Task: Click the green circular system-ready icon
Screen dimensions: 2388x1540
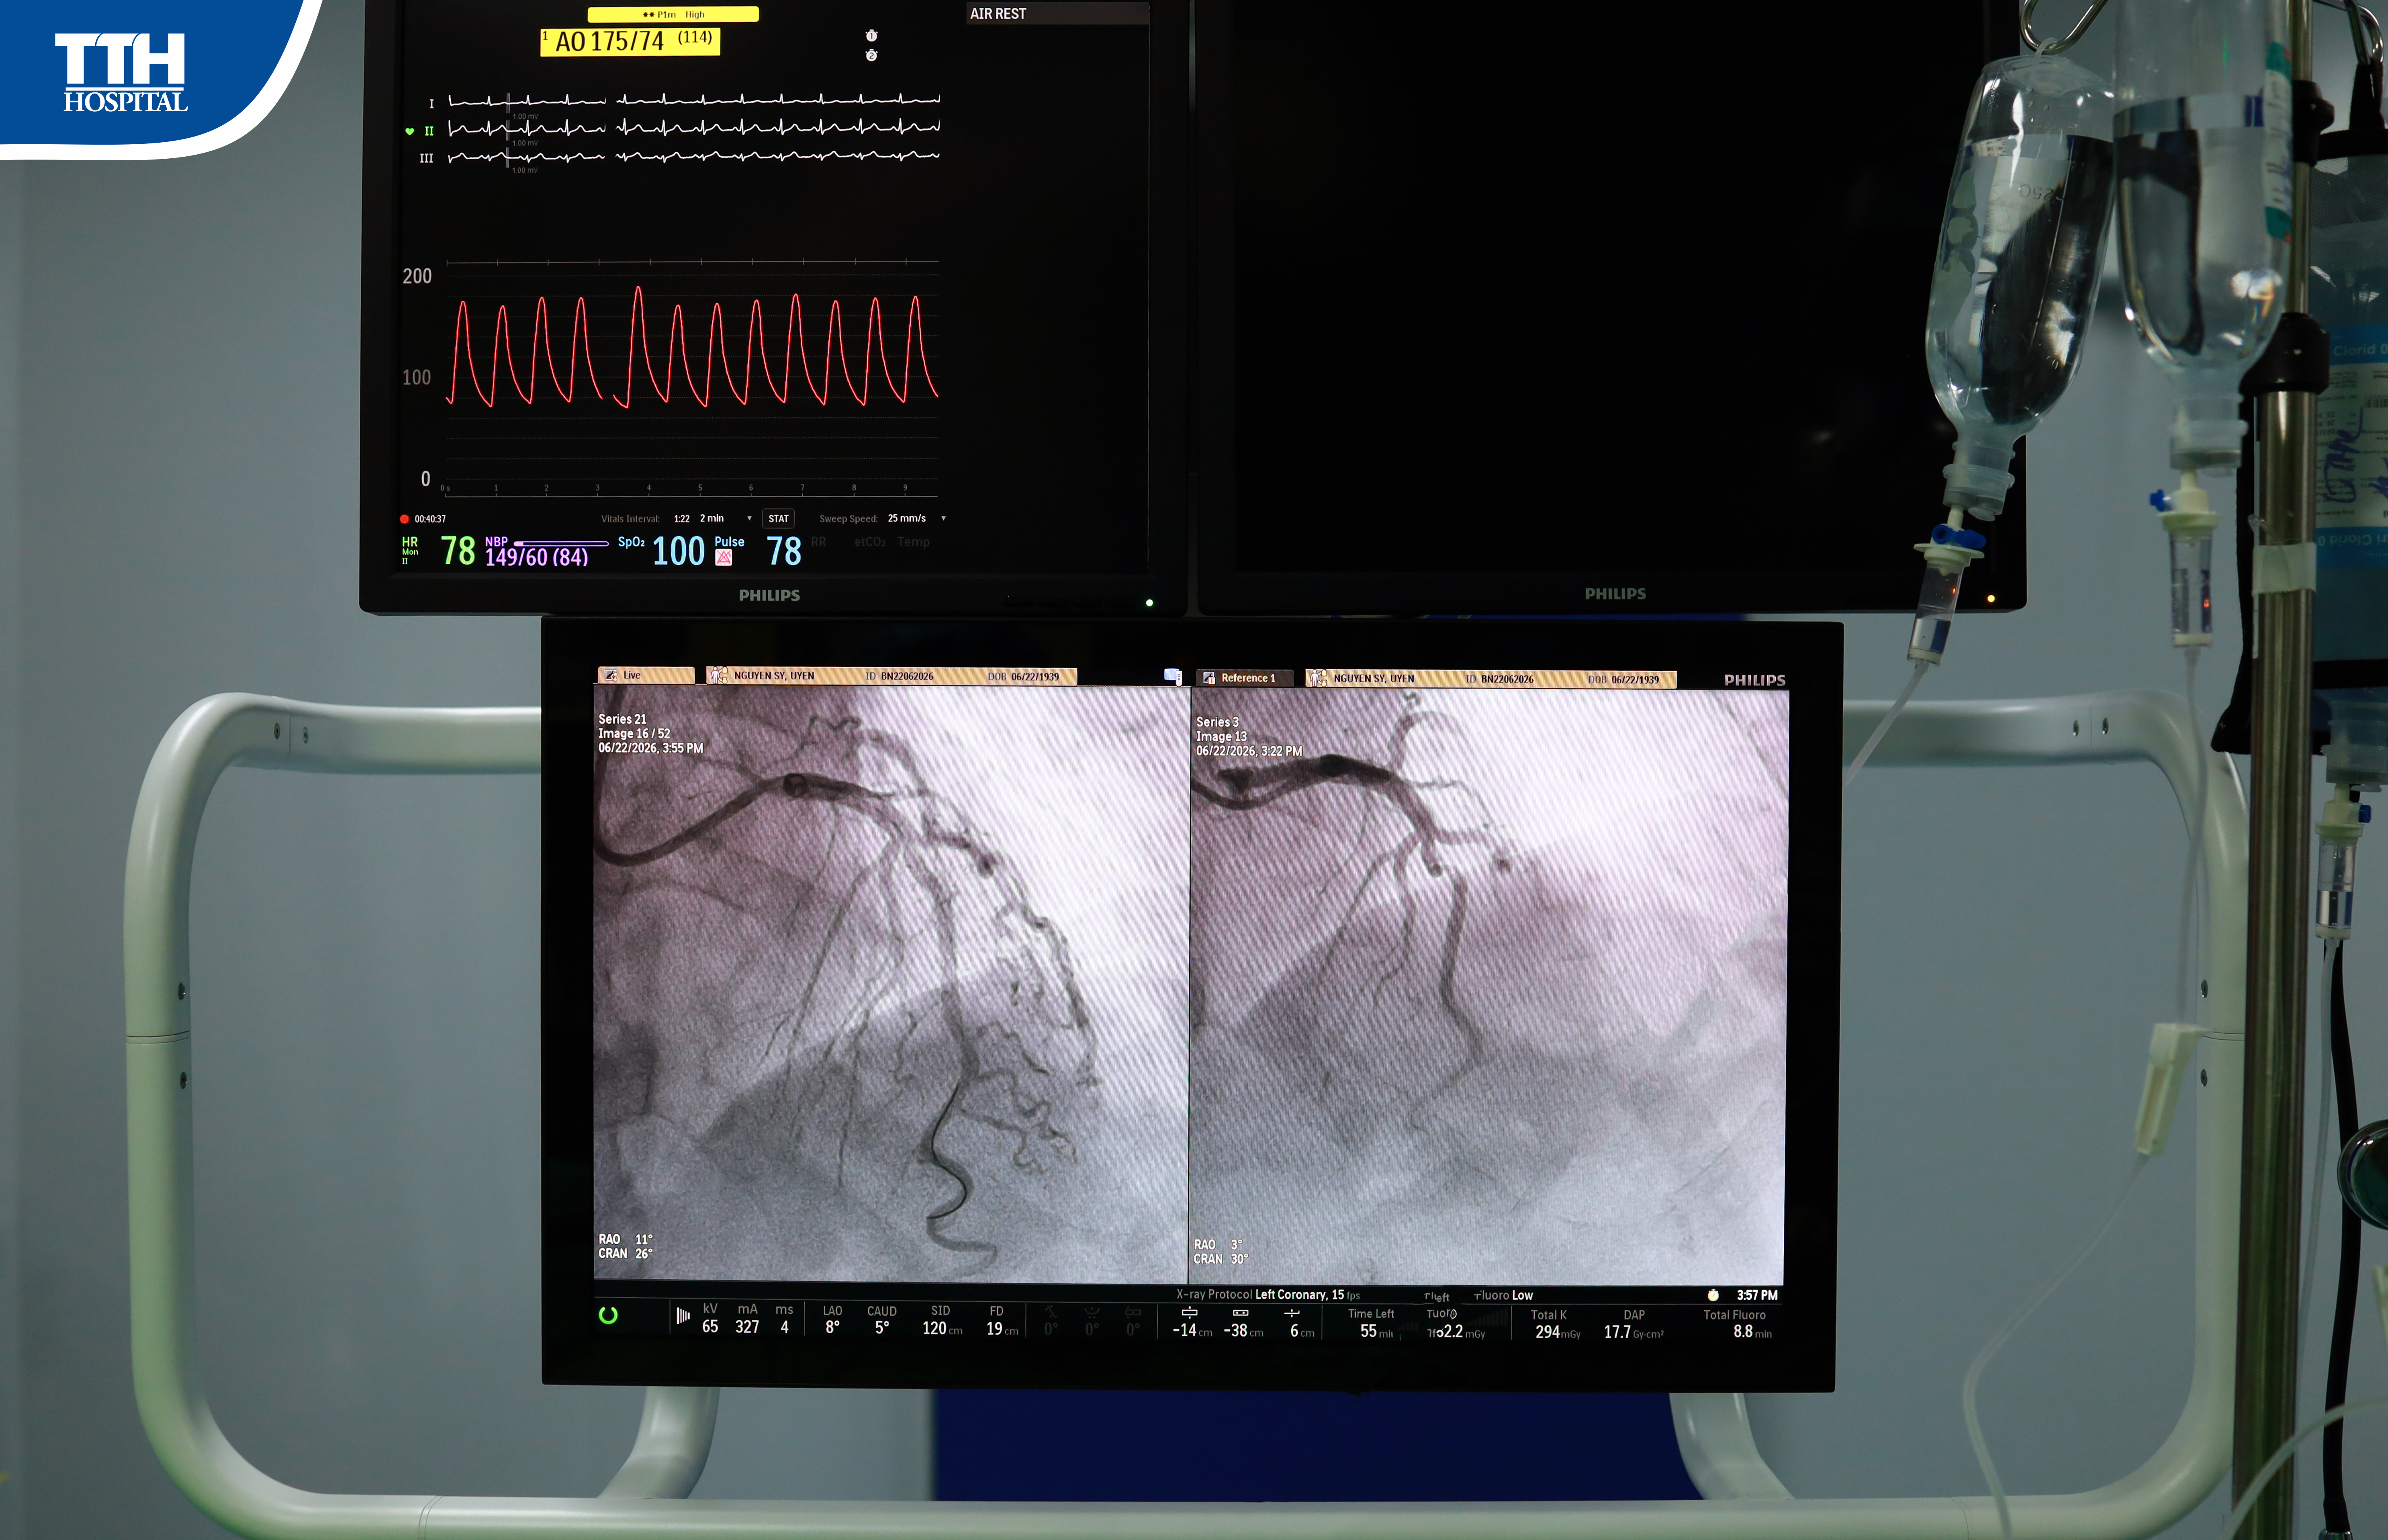Action: pos(608,1315)
